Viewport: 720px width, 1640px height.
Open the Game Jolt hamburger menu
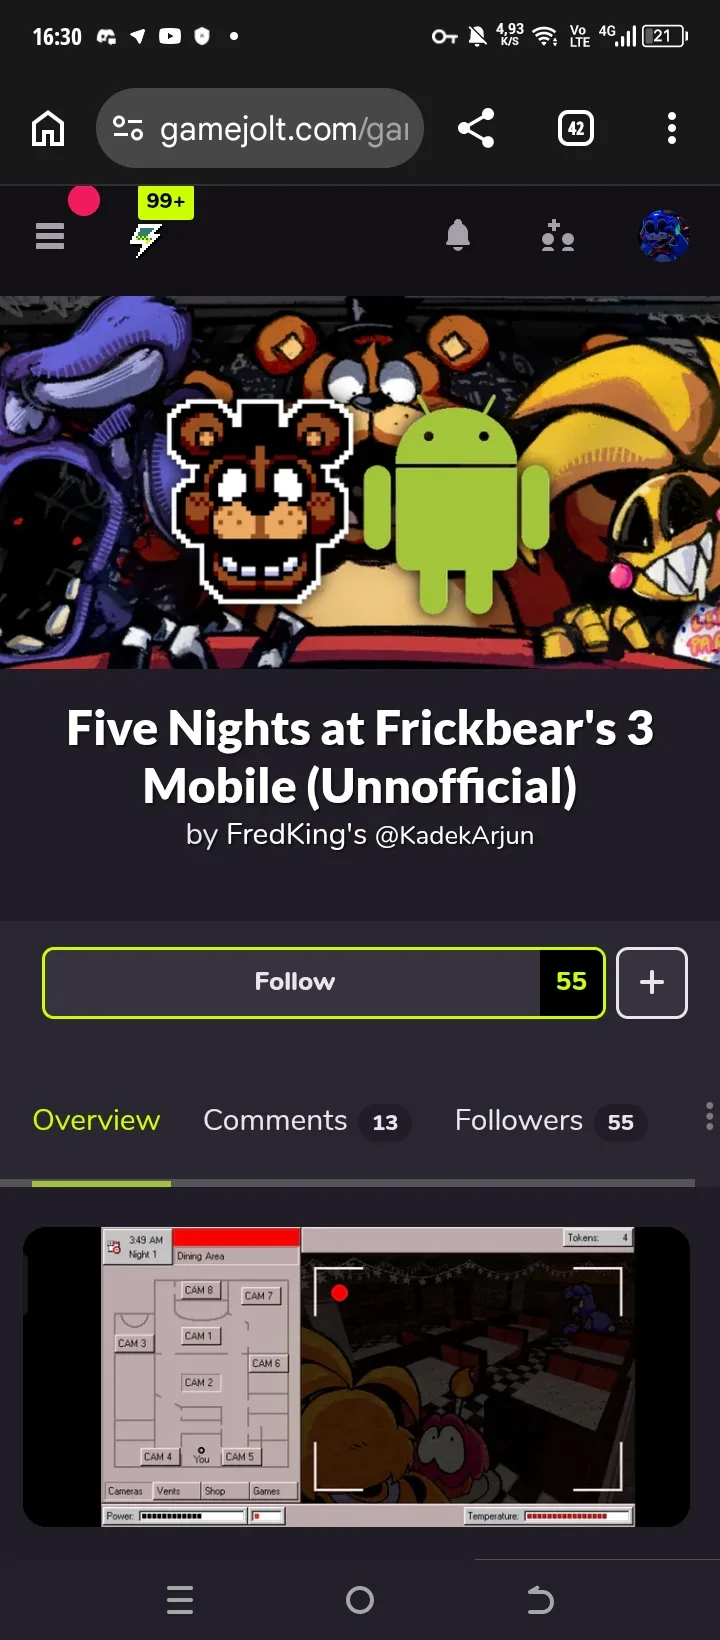click(50, 236)
